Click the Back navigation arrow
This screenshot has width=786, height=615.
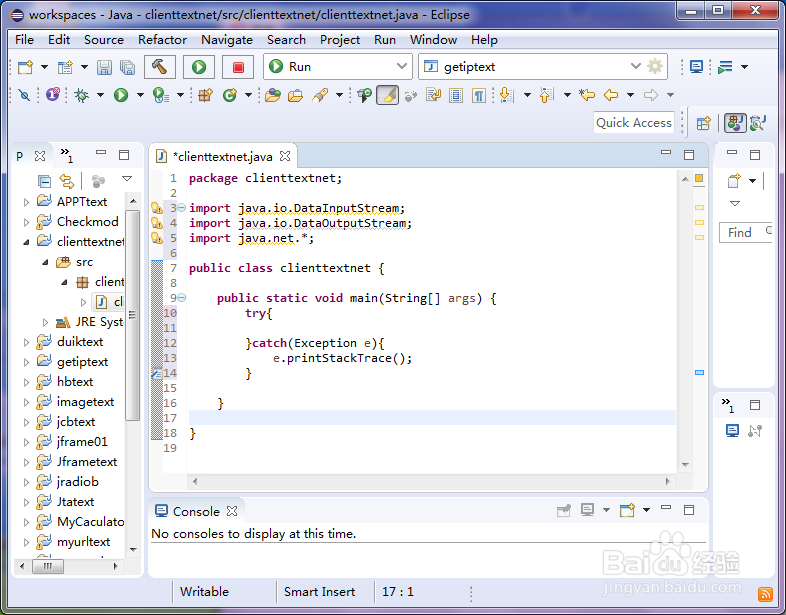pyautogui.click(x=611, y=95)
